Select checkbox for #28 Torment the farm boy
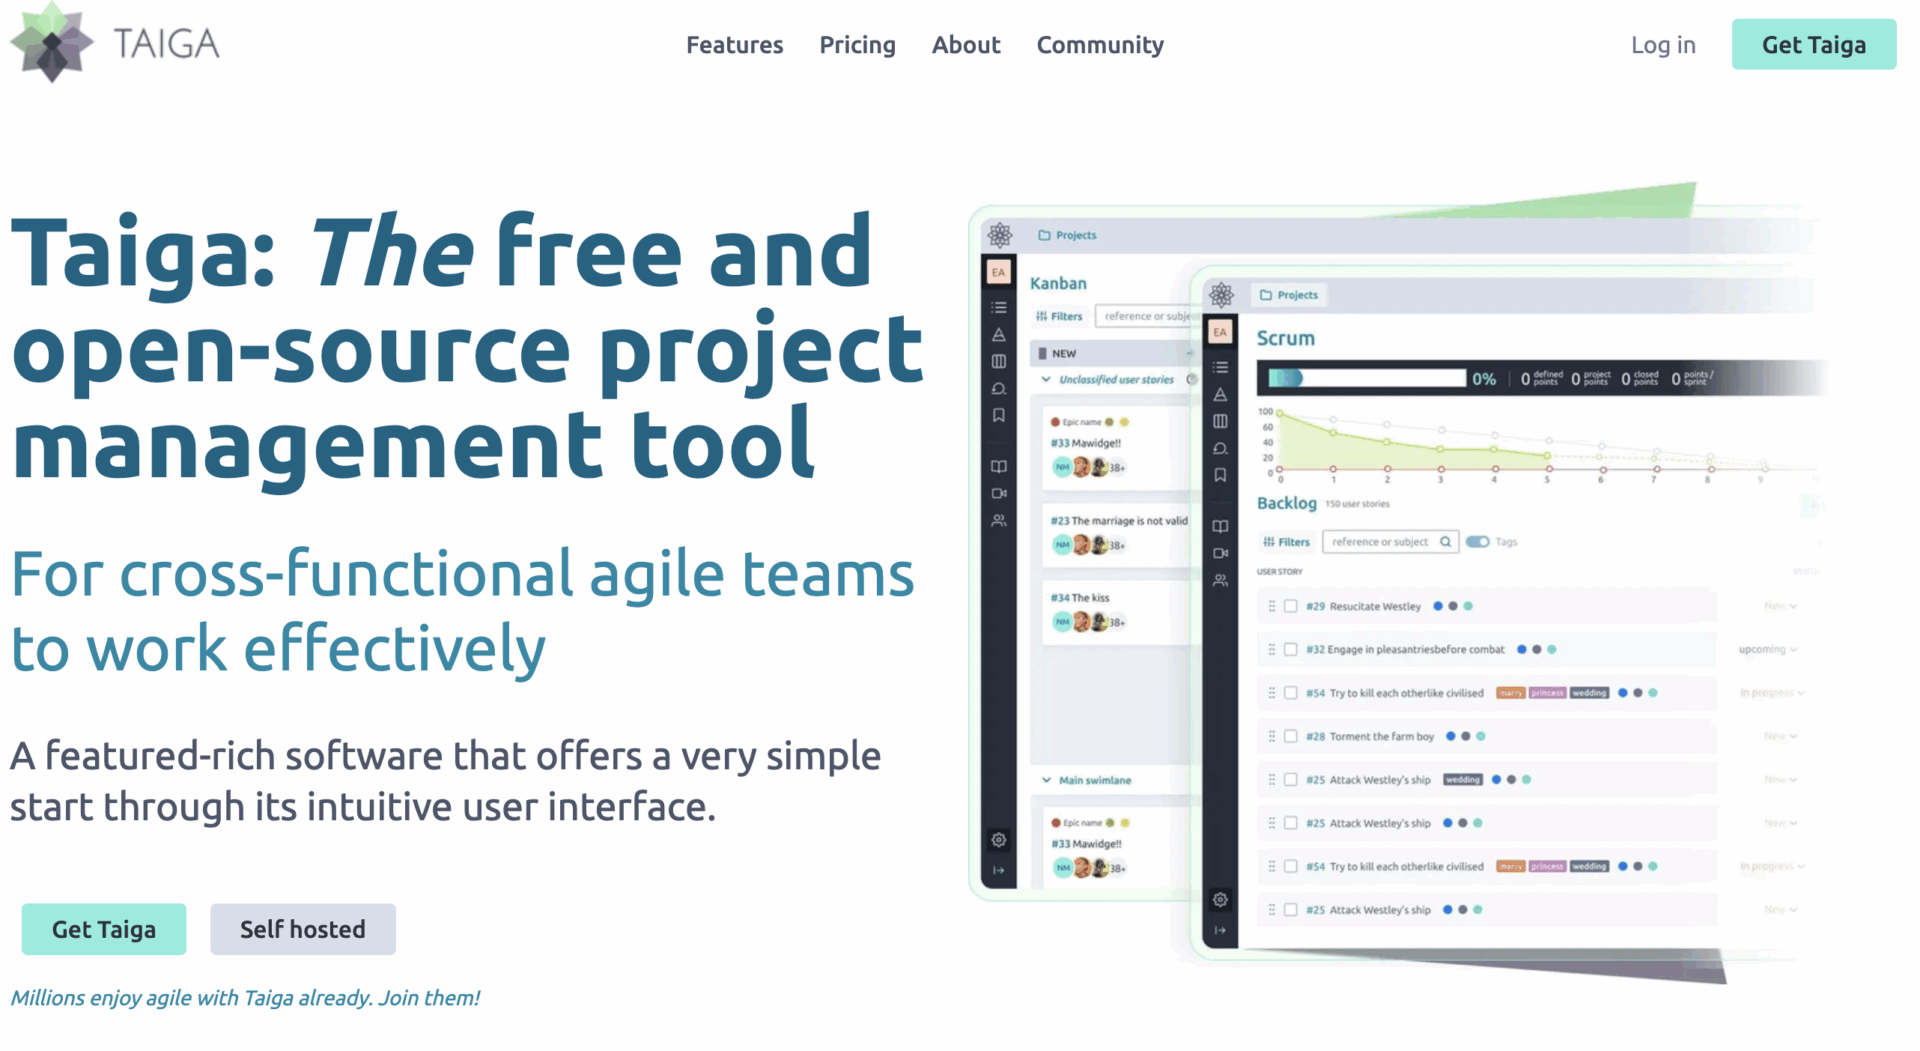Screen dimensions: 1920x1051 [1290, 736]
